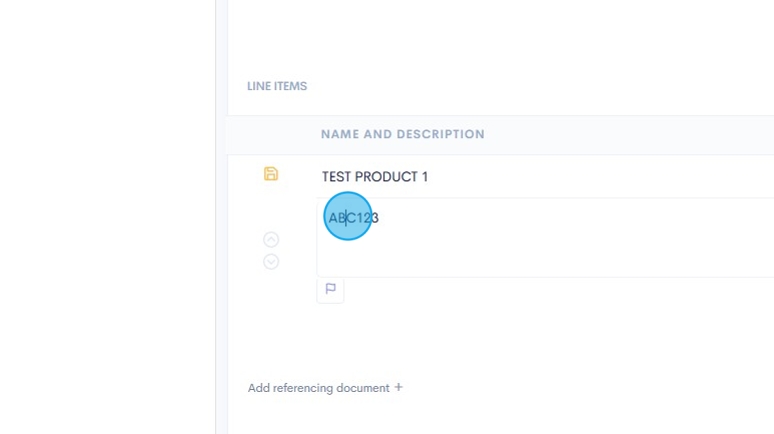The image size is (774, 434).
Task: Move line item down with circled chevron
Action: pyautogui.click(x=271, y=262)
